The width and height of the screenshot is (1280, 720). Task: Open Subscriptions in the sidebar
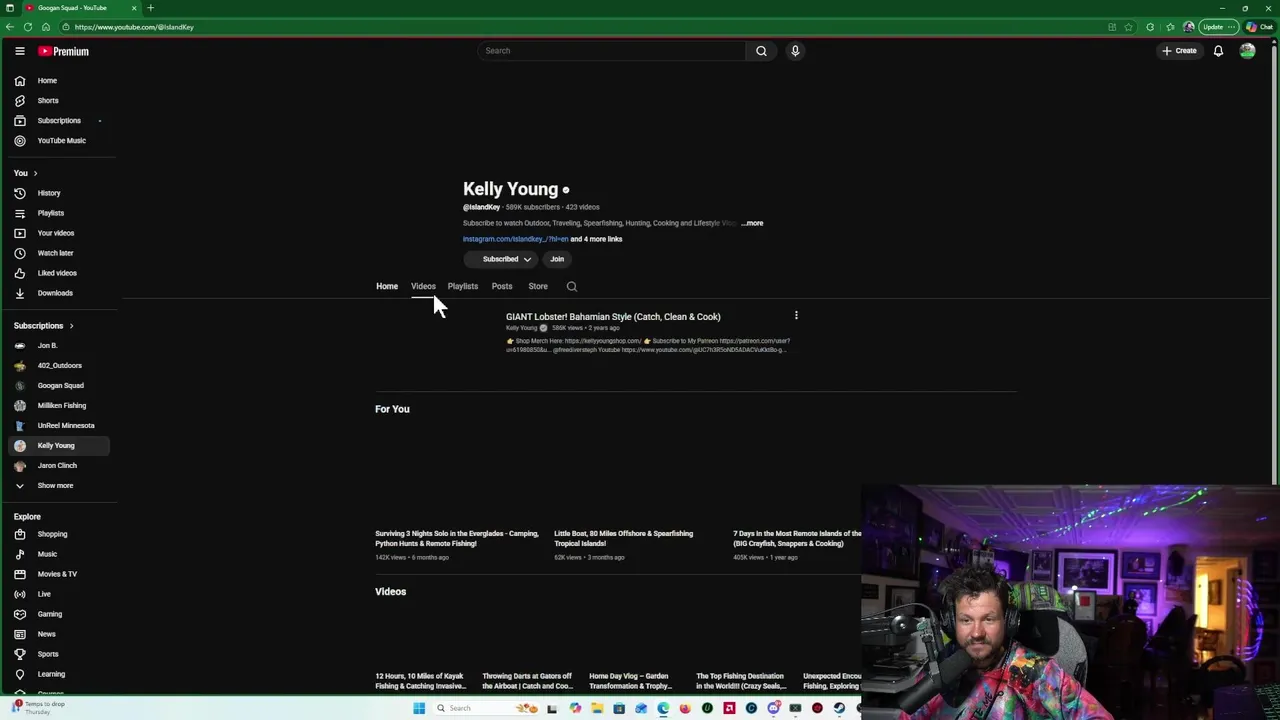click(58, 121)
